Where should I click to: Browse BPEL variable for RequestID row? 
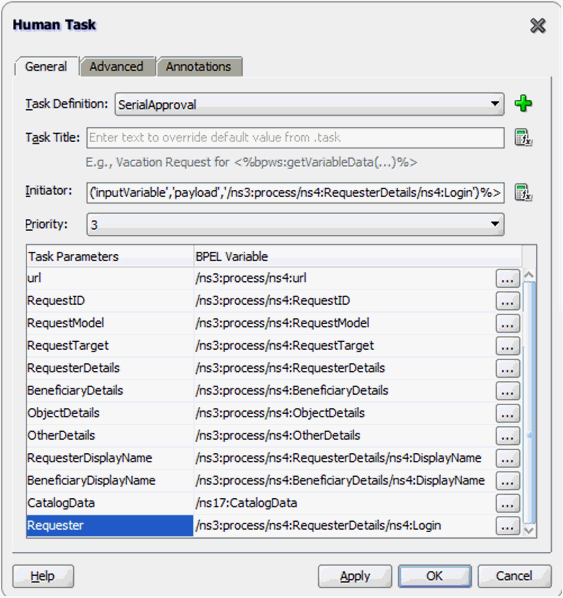click(x=507, y=301)
